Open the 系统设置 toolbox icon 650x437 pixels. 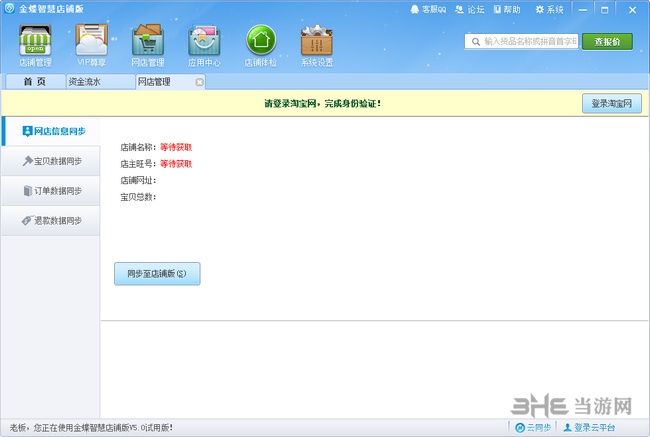317,45
